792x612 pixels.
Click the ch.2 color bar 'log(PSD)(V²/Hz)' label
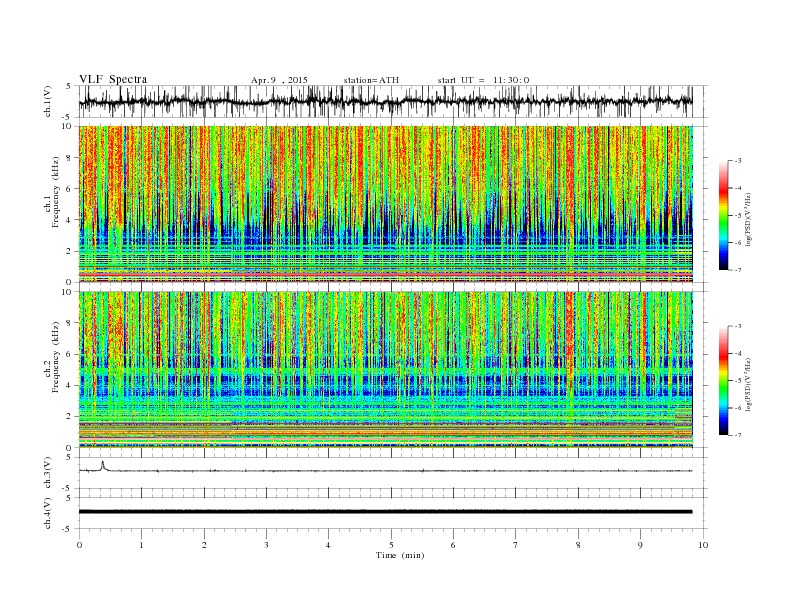pyautogui.click(x=748, y=383)
